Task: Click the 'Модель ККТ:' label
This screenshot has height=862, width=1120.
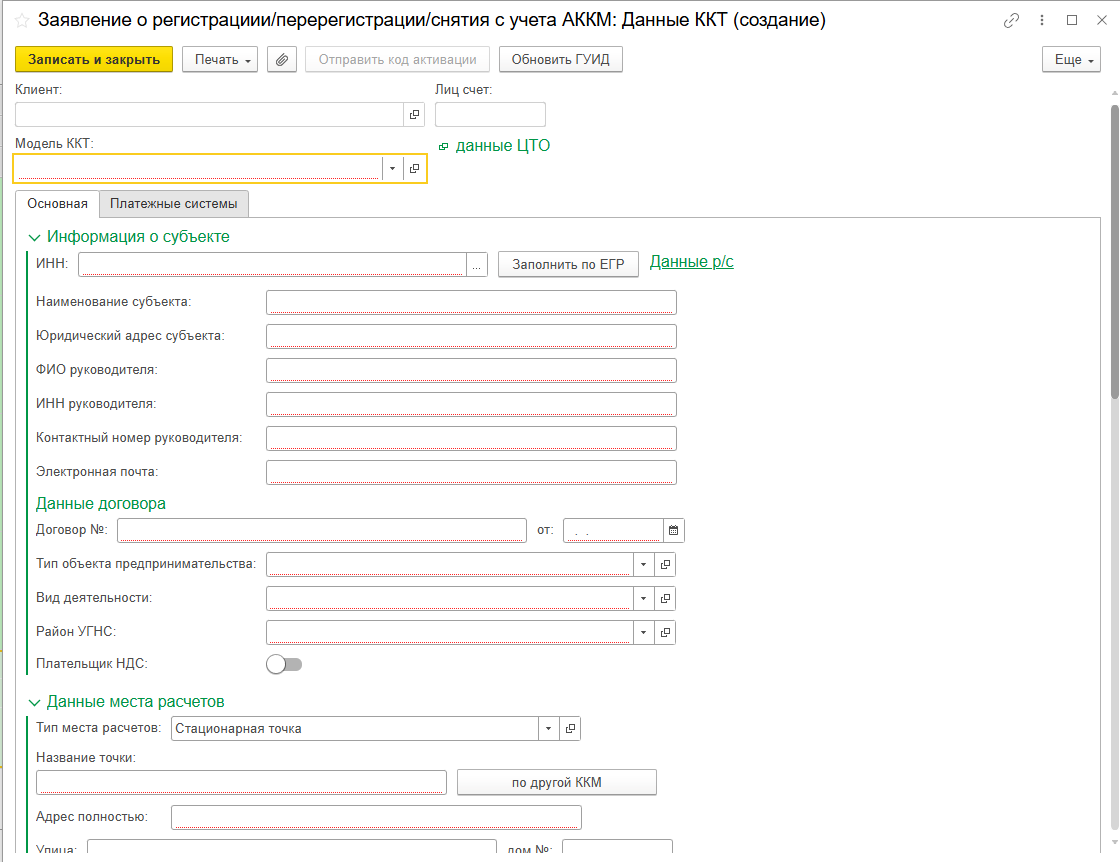Action: 54,144
